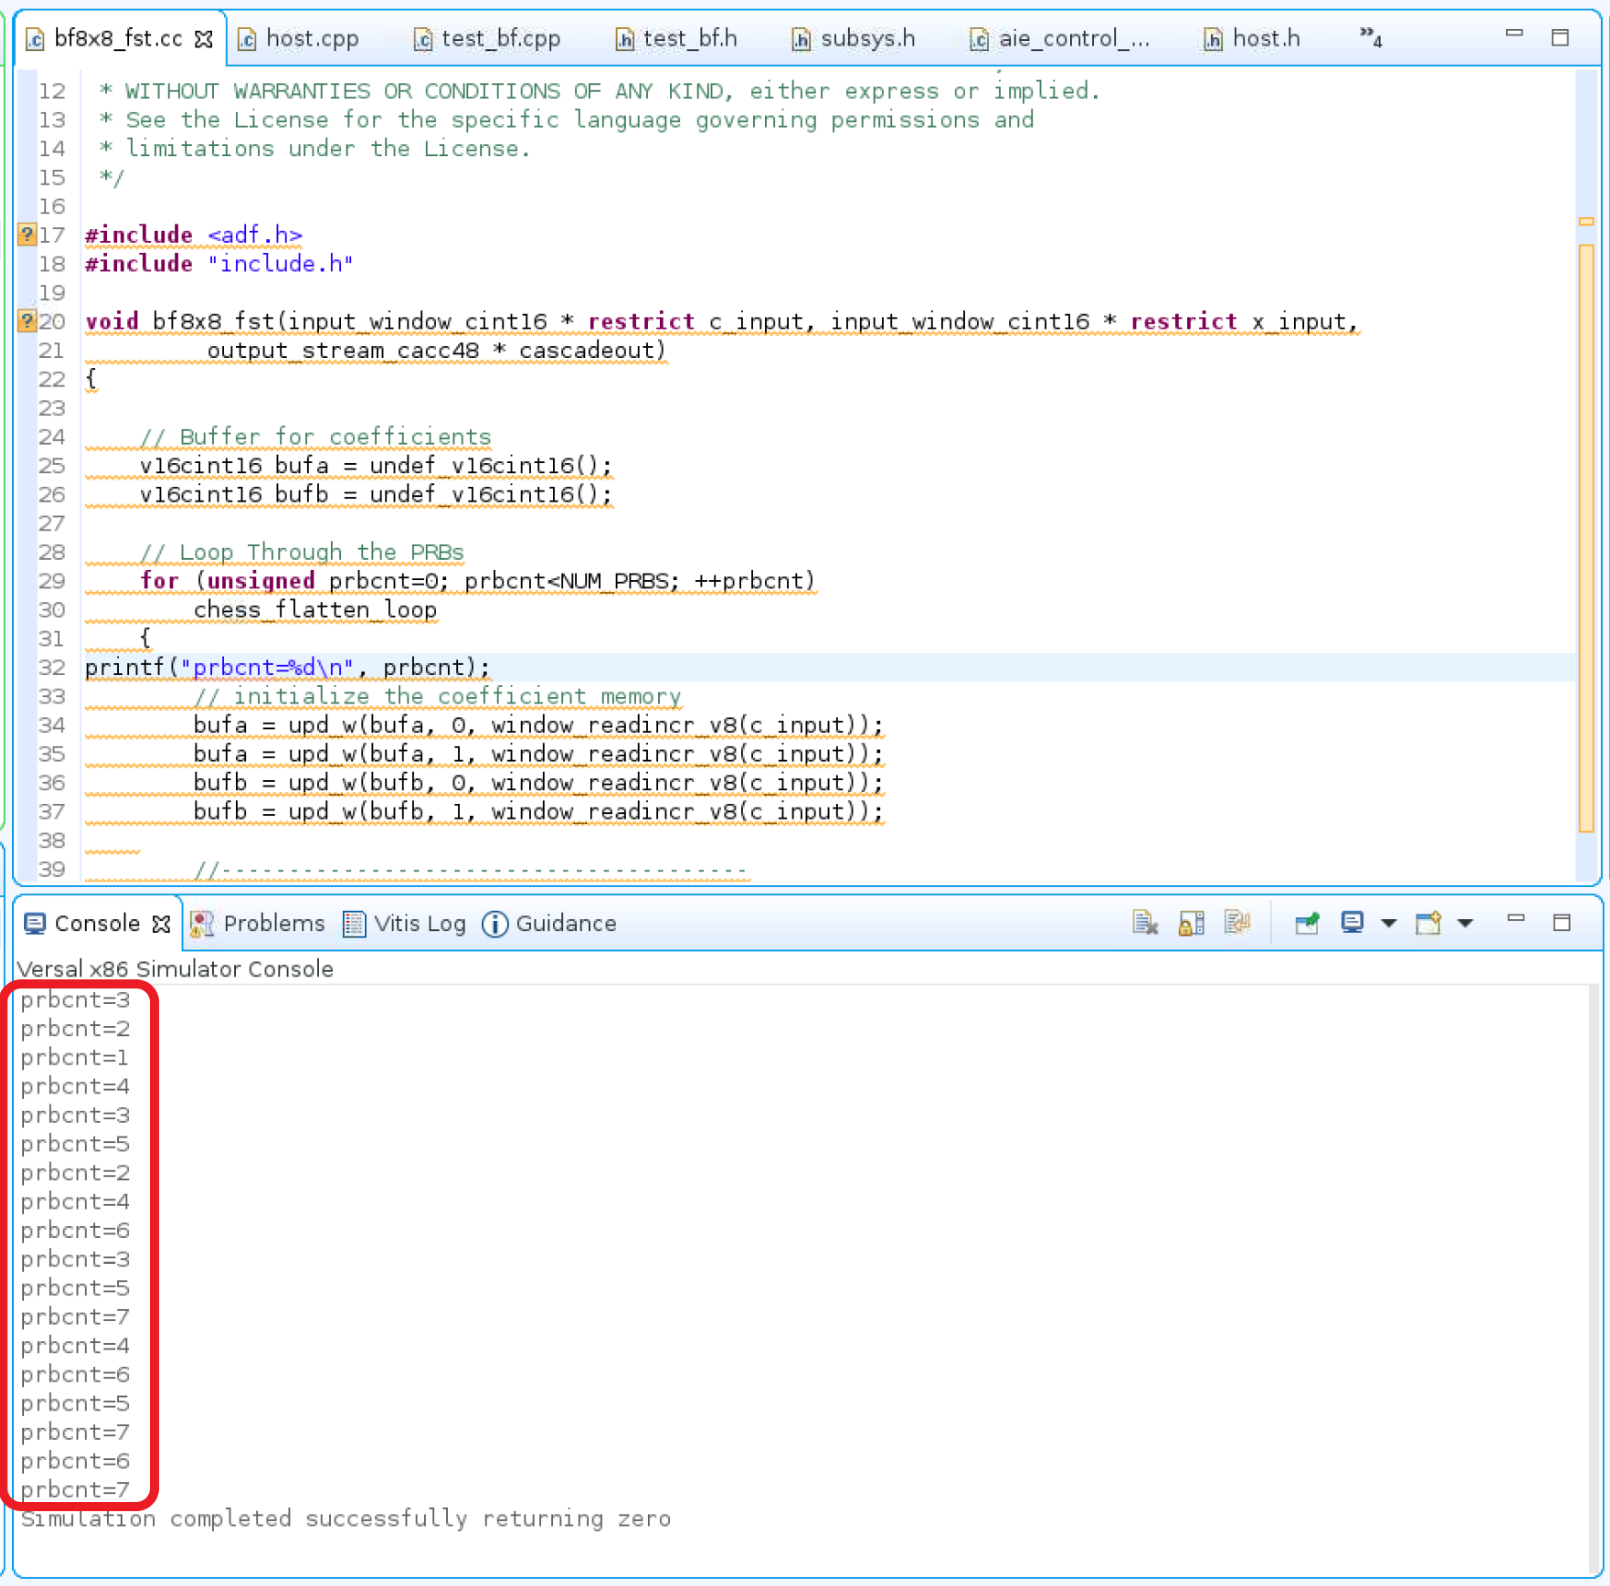Click the Guidance view info icon
The height and width of the screenshot is (1586, 1610).
(x=494, y=923)
